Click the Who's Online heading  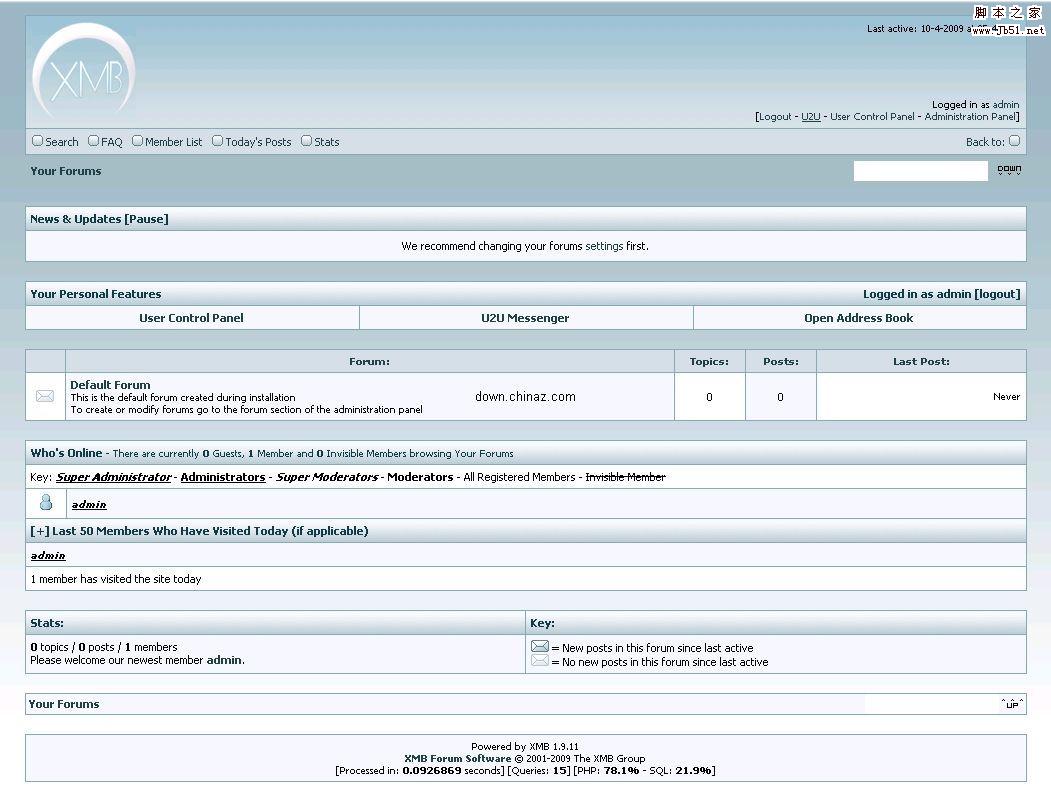(x=66, y=453)
